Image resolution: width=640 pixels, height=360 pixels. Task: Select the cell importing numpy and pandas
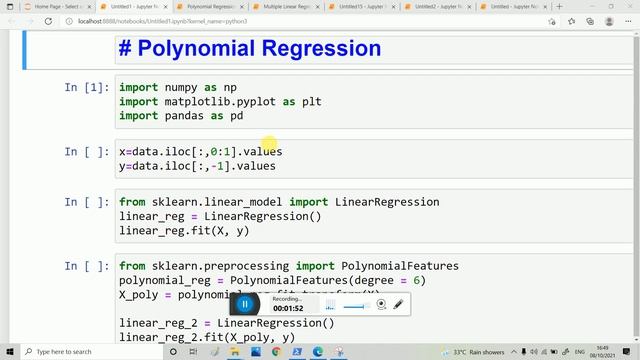[x=373, y=102]
